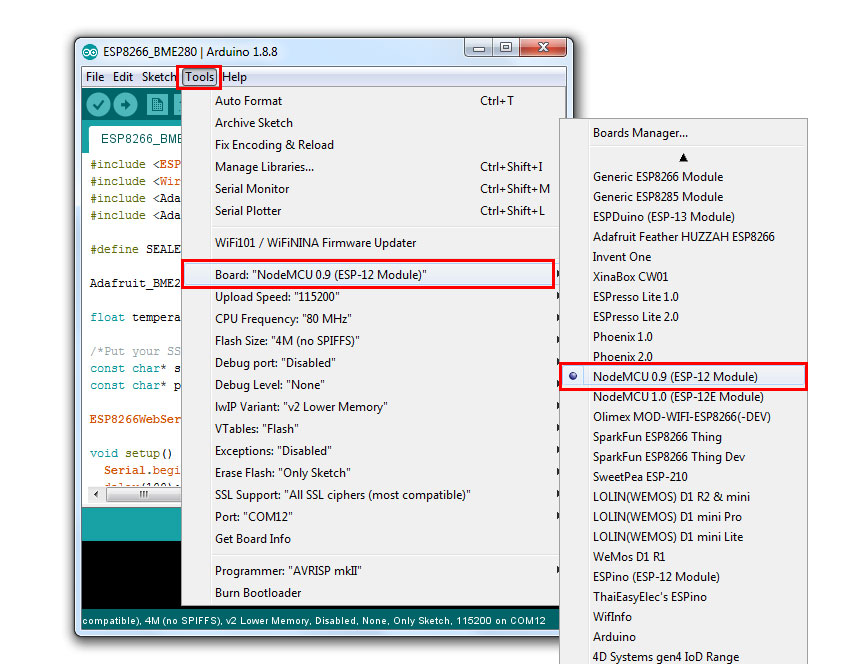Viewport: 860px width, 664px height.
Task: Select XinaBox CW01 board
Action: tap(683, 276)
